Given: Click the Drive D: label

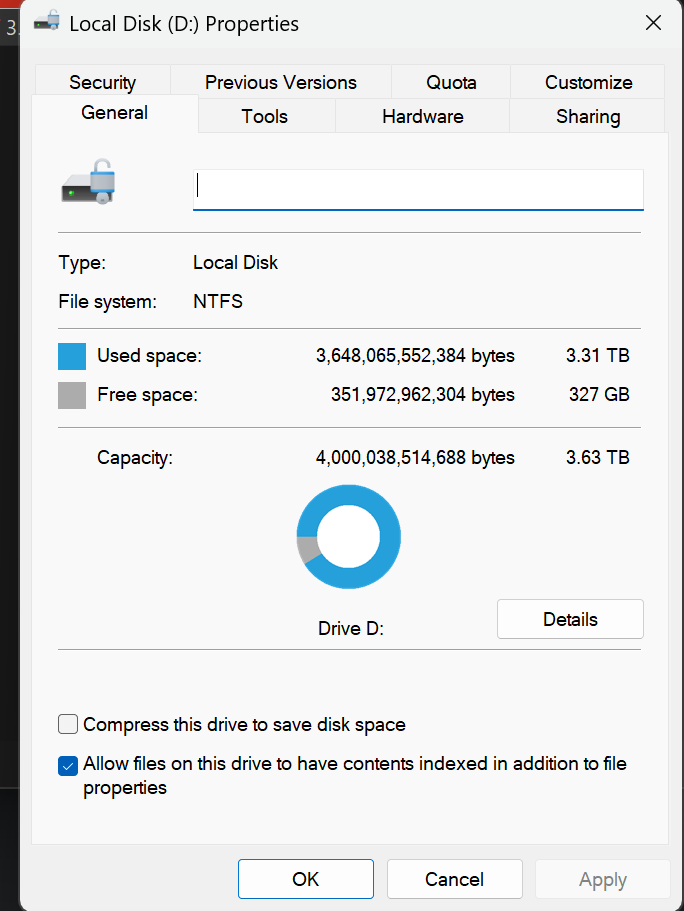Looking at the screenshot, I should pyautogui.click(x=351, y=629).
